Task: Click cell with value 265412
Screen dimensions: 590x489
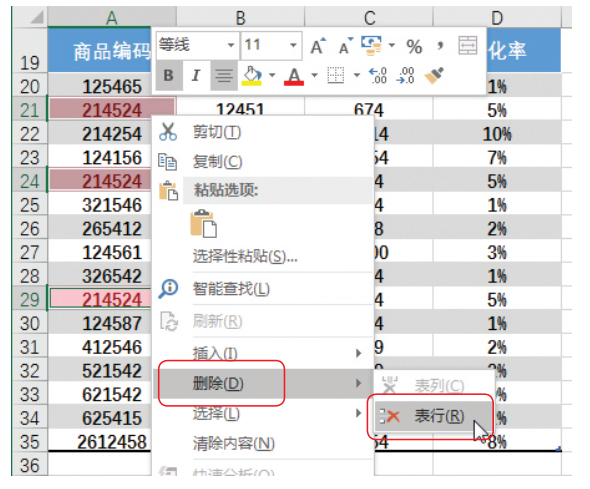Action: point(100,228)
